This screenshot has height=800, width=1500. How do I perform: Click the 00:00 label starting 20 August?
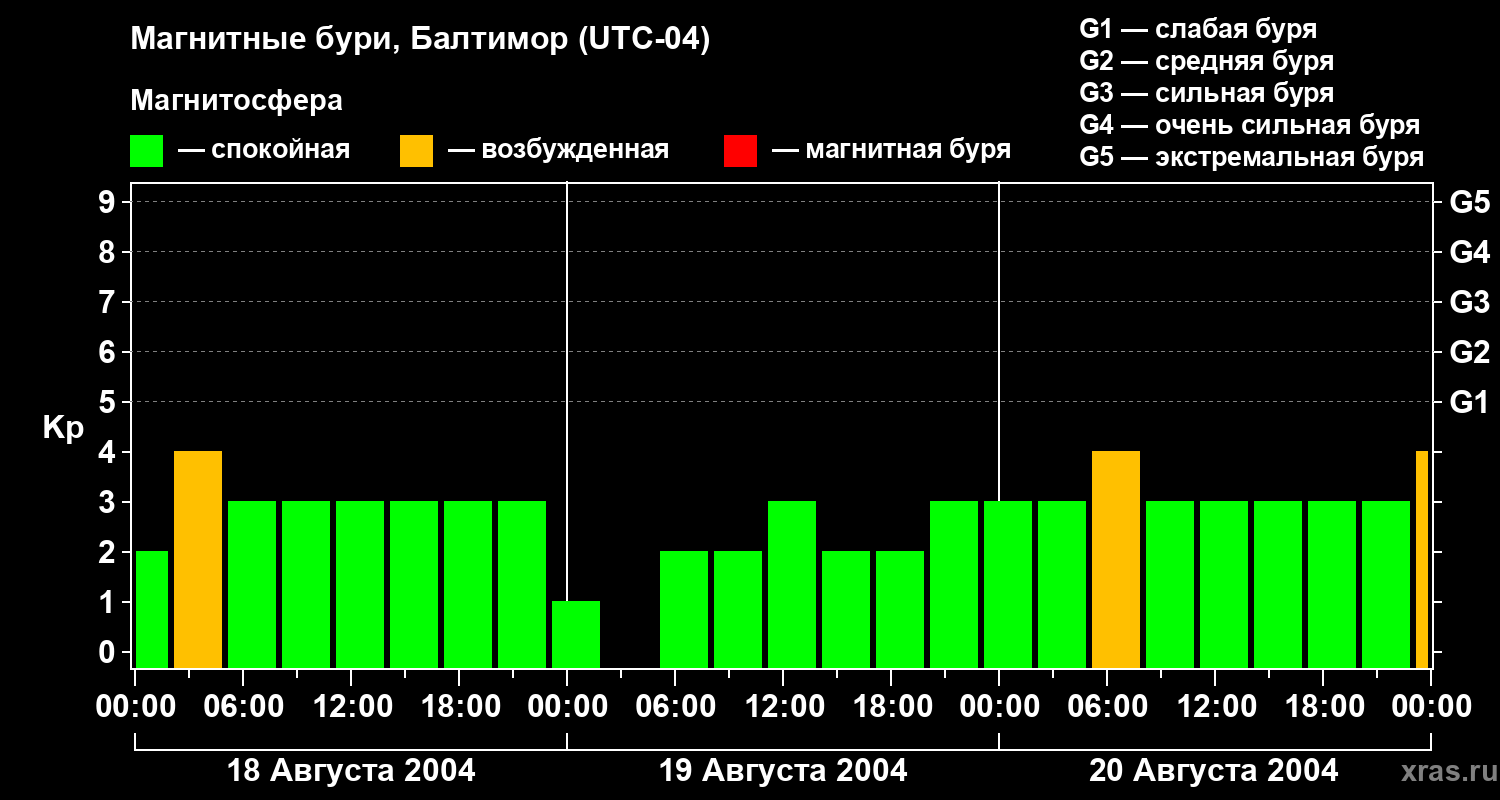(x=999, y=707)
